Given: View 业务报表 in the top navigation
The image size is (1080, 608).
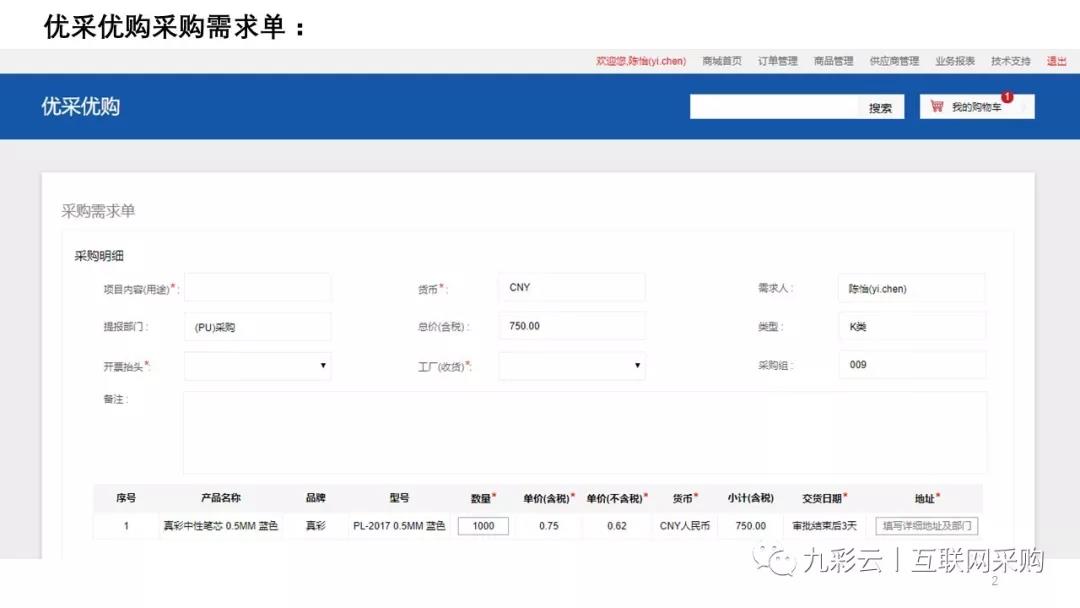Looking at the screenshot, I should (x=955, y=61).
